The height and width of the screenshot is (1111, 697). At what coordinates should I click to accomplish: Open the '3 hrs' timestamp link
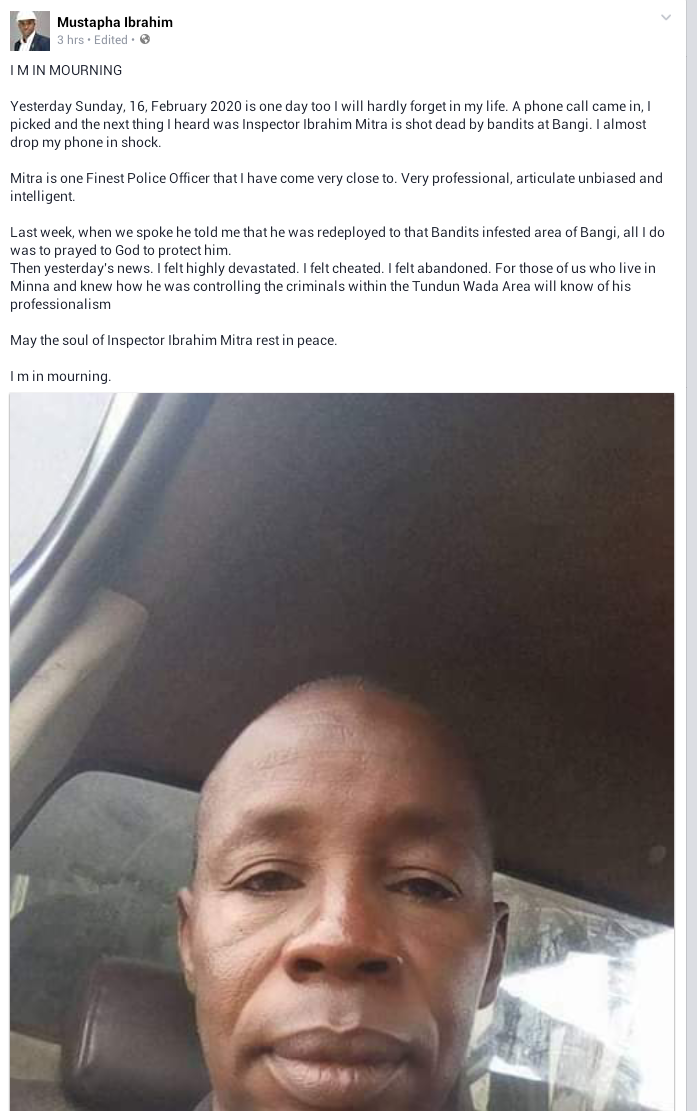tap(70, 40)
